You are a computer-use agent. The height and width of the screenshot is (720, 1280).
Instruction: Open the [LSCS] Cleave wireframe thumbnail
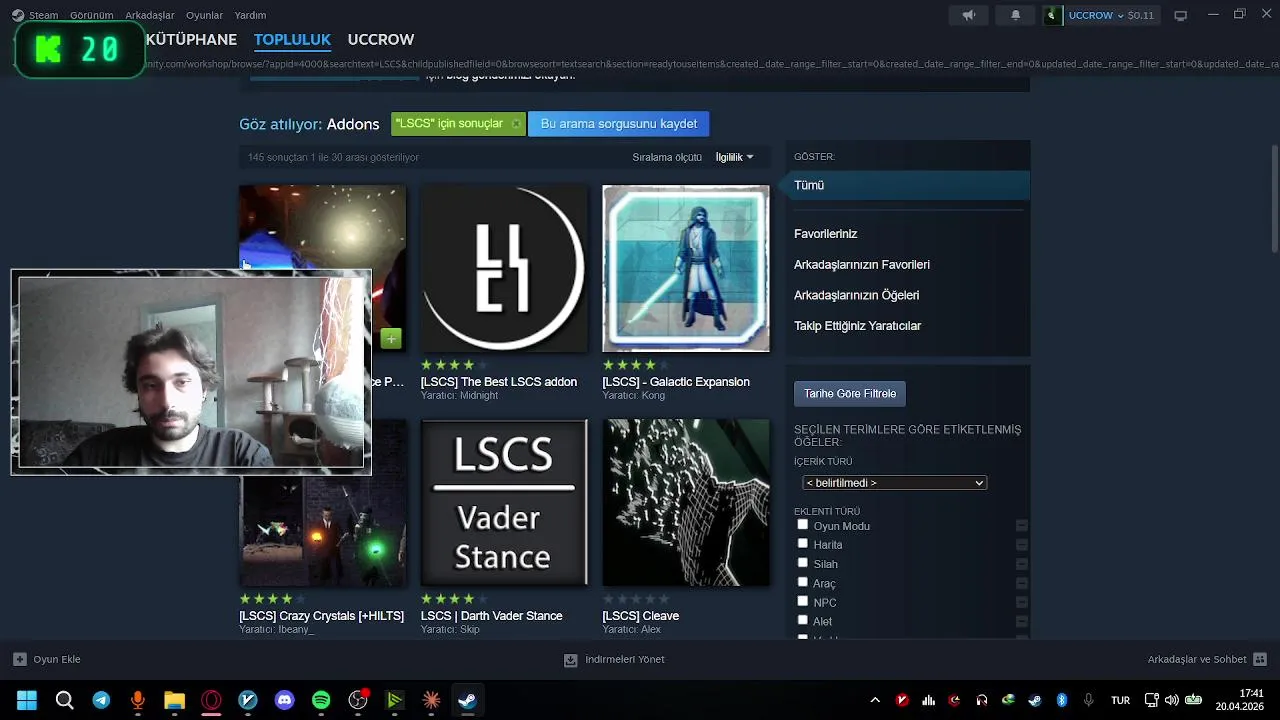[x=686, y=502]
